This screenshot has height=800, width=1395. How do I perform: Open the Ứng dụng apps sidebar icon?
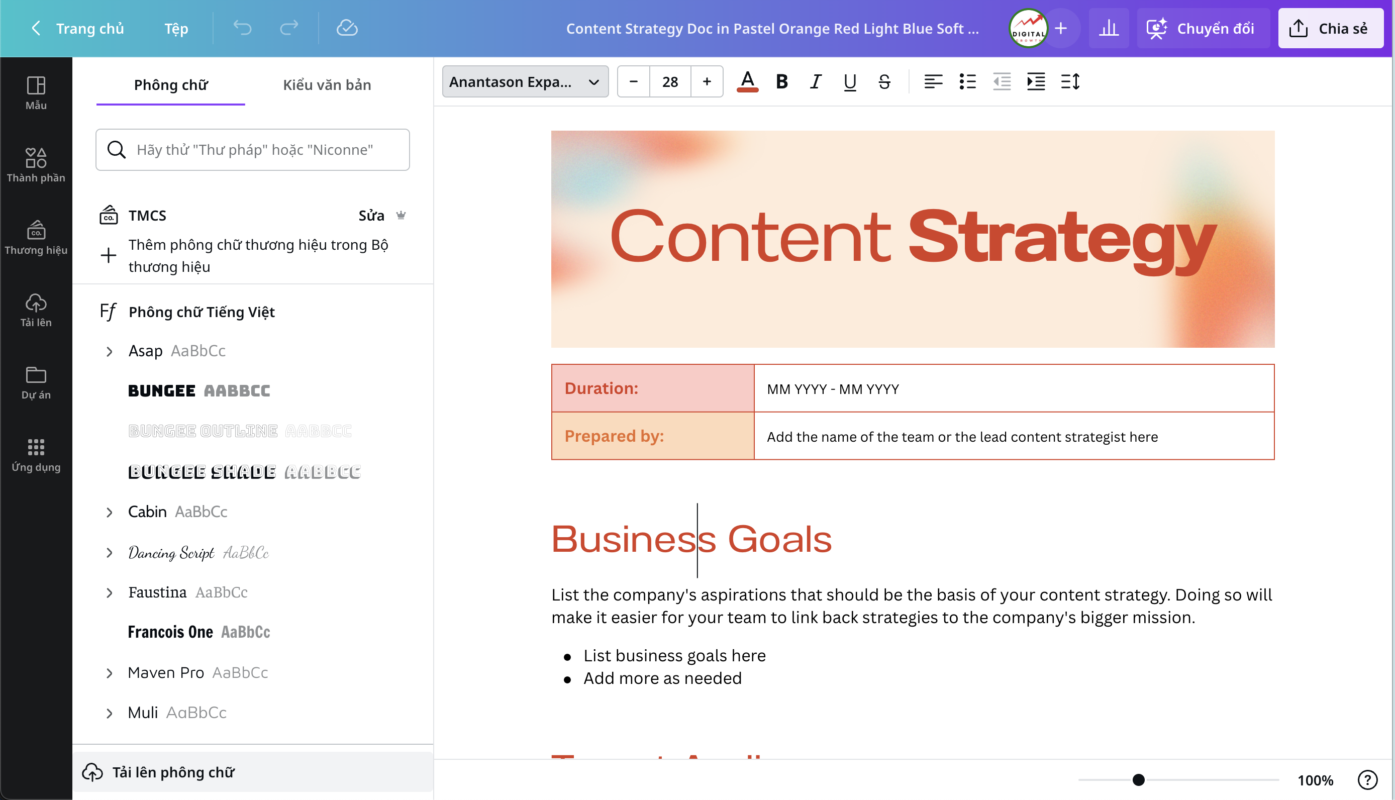(x=36, y=454)
